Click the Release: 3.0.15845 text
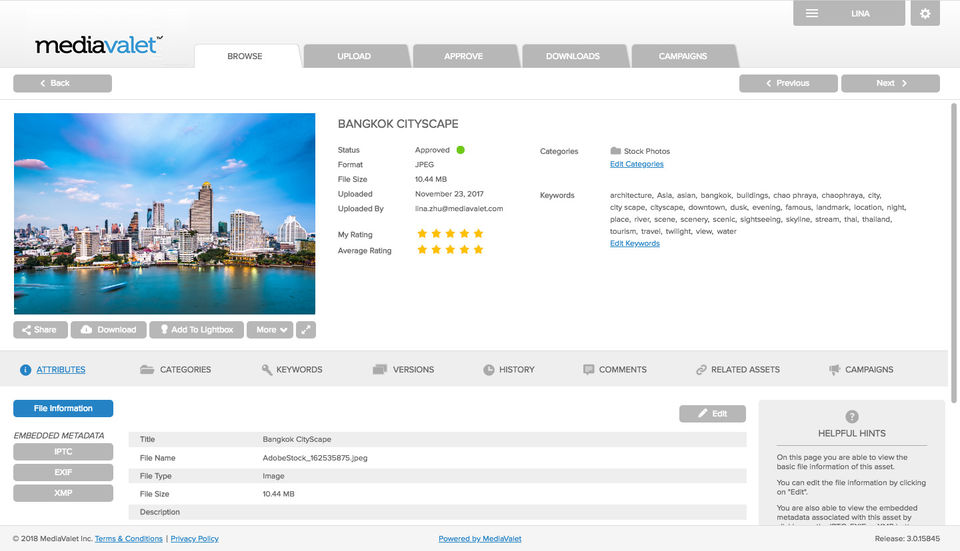 pyautogui.click(x=907, y=539)
